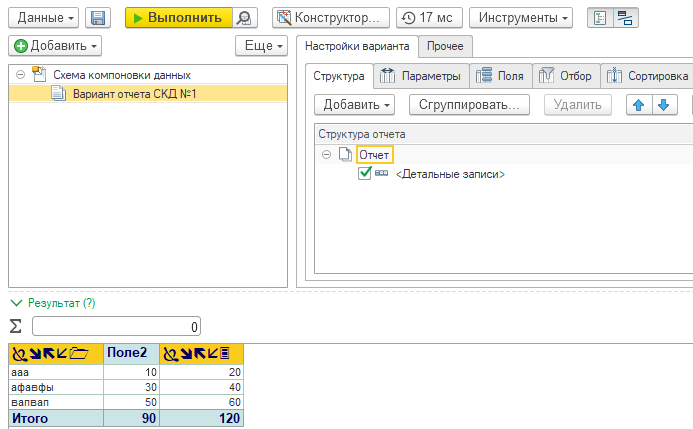Click the Сгруппировать button

pyautogui.click(x=470, y=104)
